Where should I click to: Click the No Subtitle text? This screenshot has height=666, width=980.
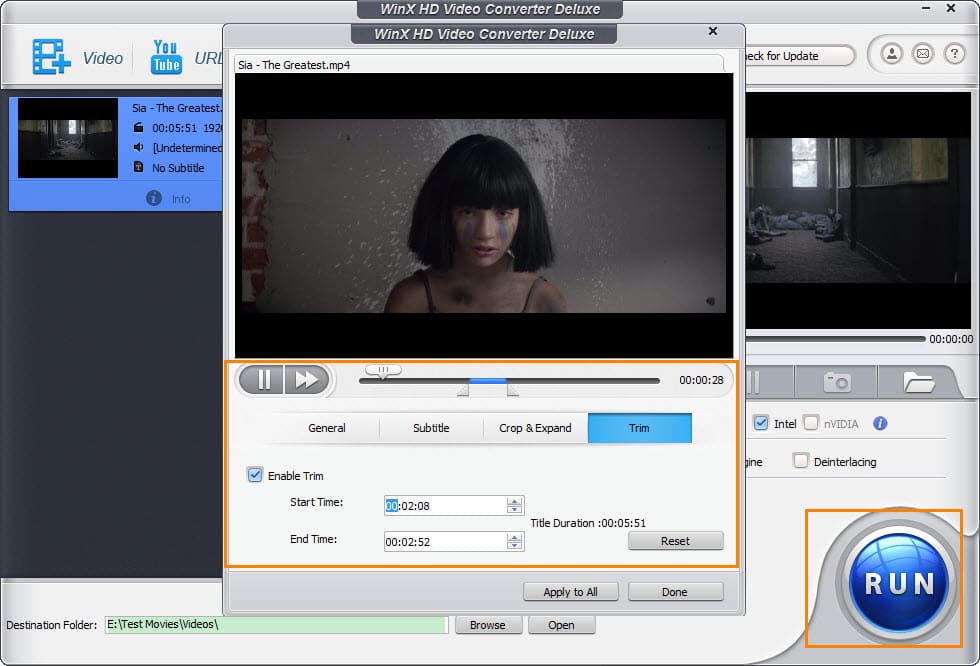pos(178,168)
